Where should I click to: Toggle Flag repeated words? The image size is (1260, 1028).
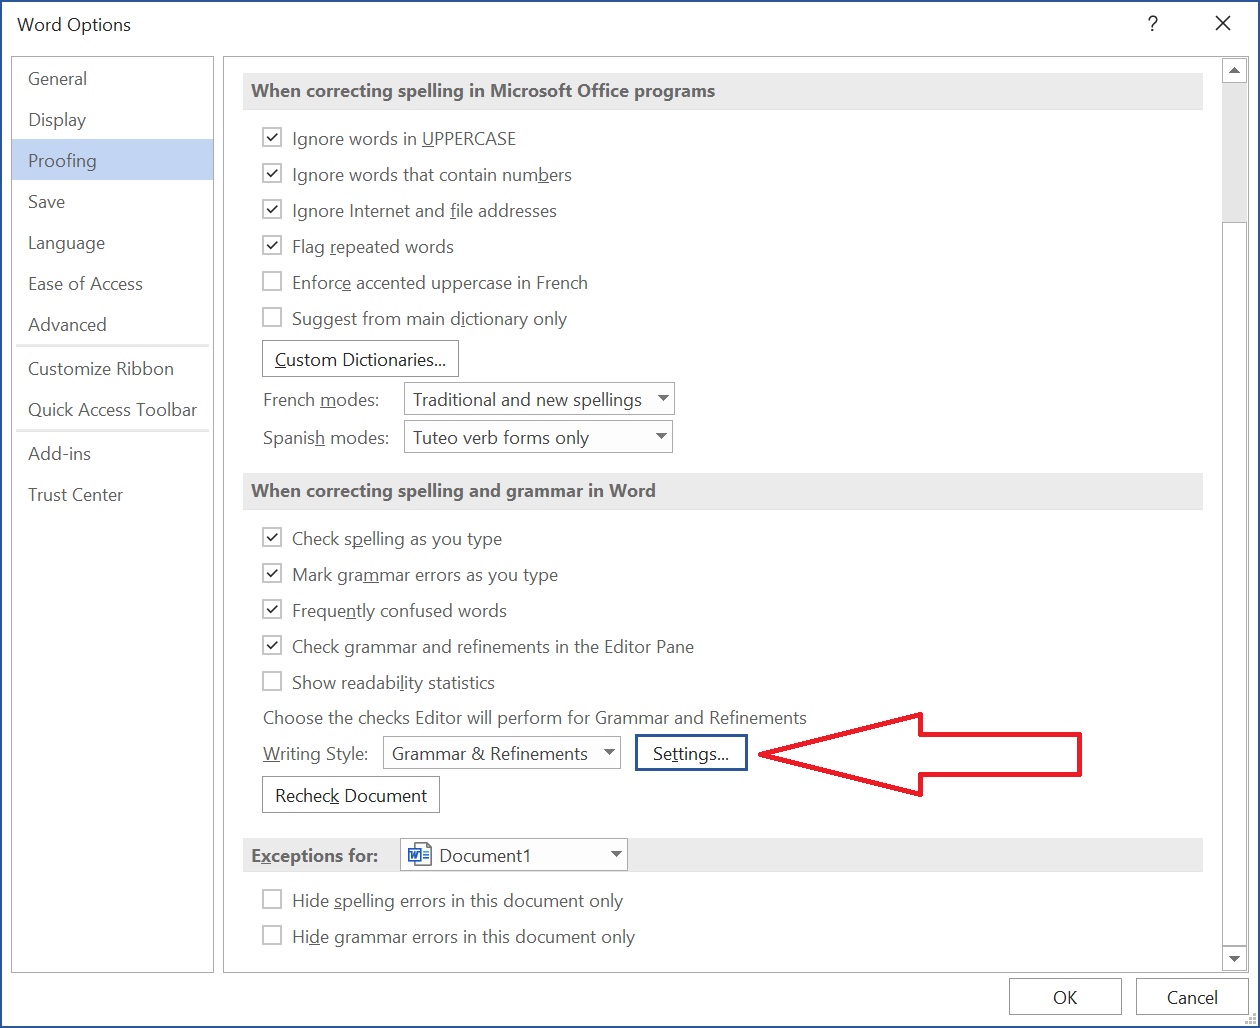click(x=271, y=245)
